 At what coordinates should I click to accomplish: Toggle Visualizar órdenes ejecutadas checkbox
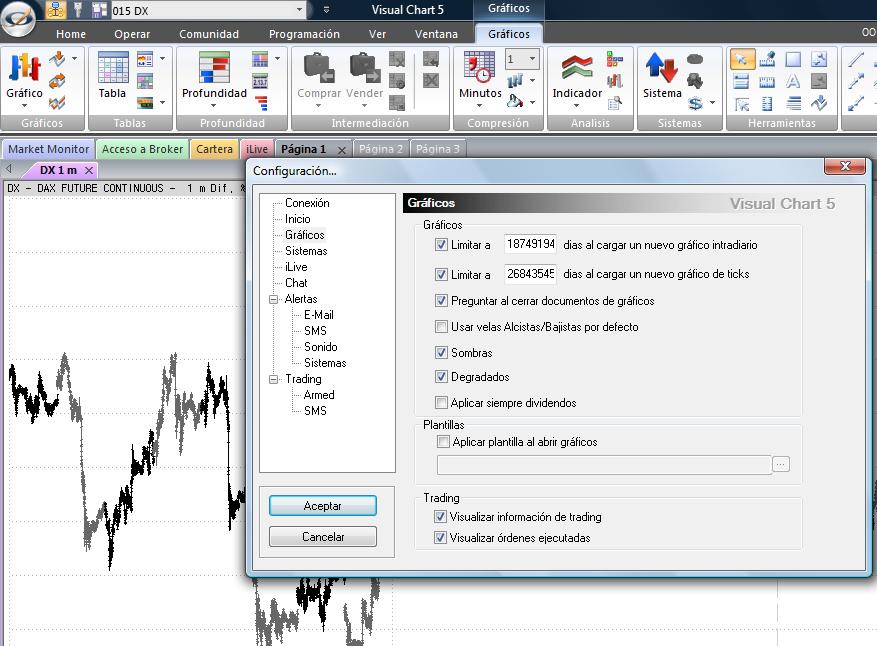click(x=441, y=538)
